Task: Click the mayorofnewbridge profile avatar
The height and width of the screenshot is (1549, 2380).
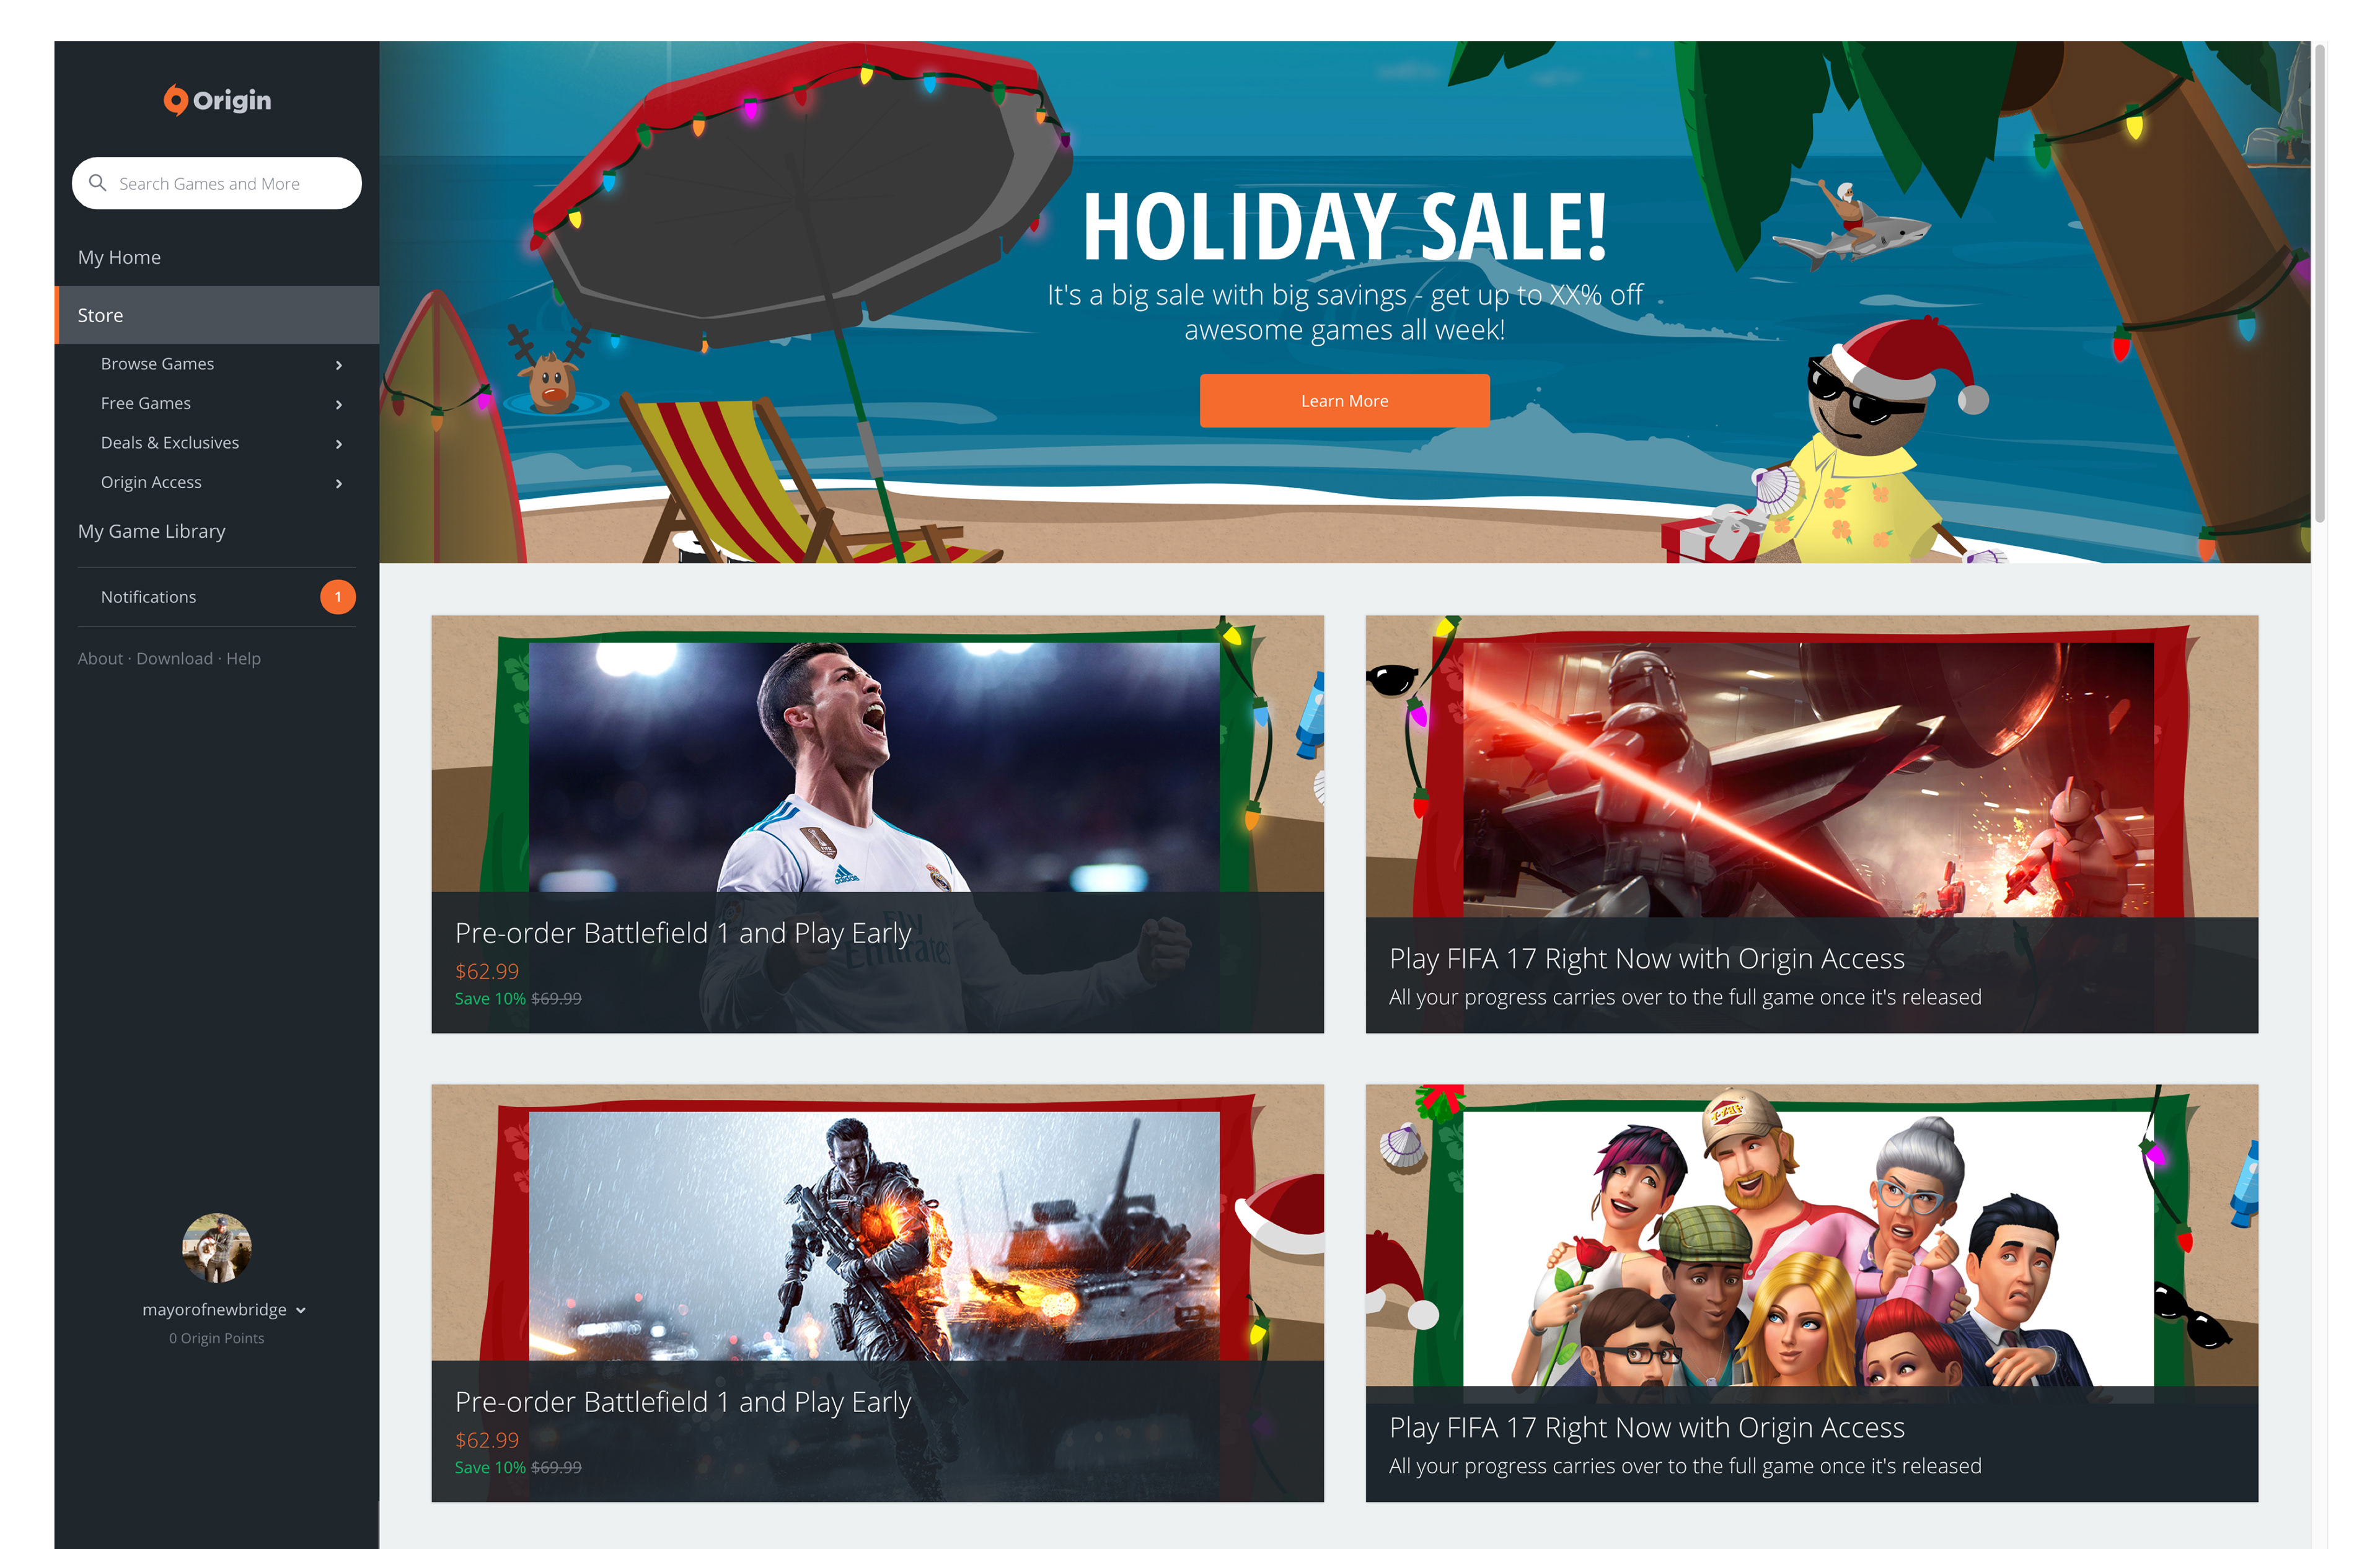Action: (217, 1247)
